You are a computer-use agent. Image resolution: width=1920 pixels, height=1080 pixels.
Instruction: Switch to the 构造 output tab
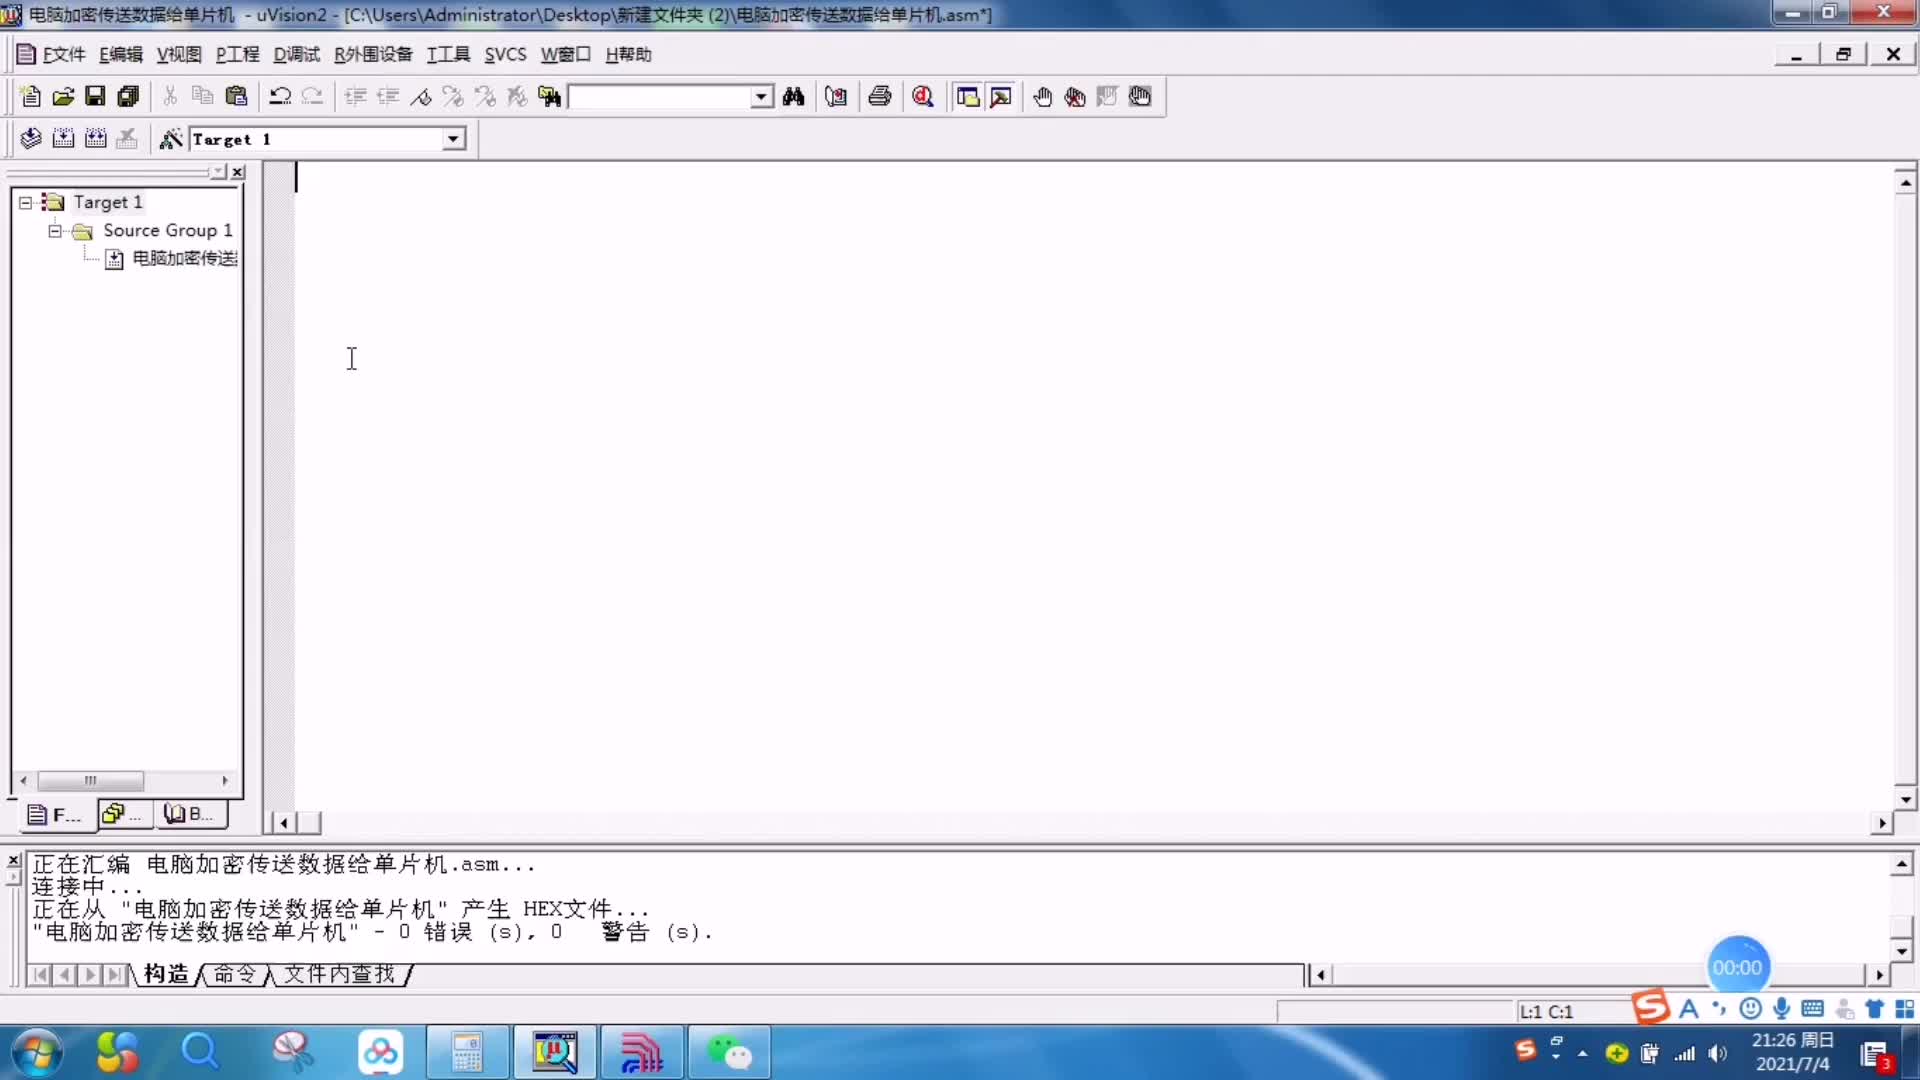(166, 974)
